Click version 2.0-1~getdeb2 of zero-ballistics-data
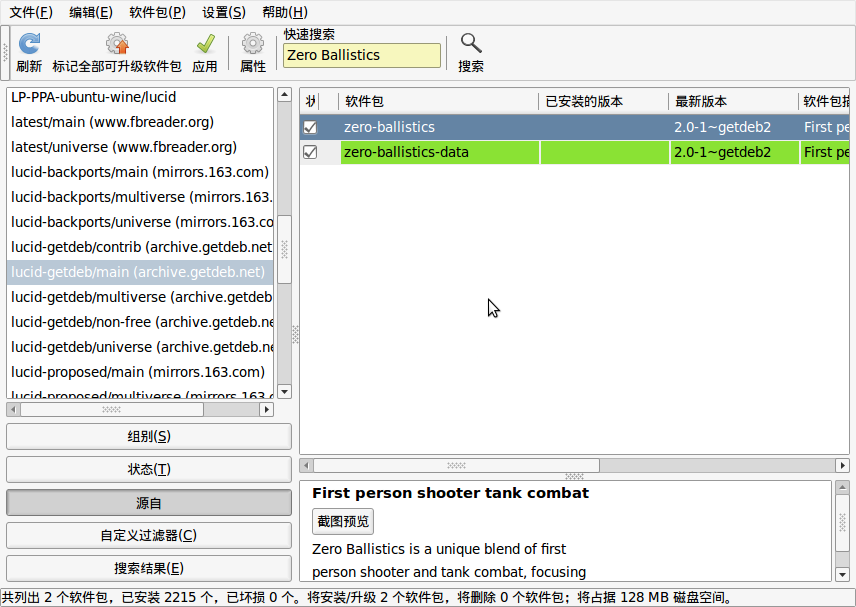The height and width of the screenshot is (607, 856). coord(722,152)
